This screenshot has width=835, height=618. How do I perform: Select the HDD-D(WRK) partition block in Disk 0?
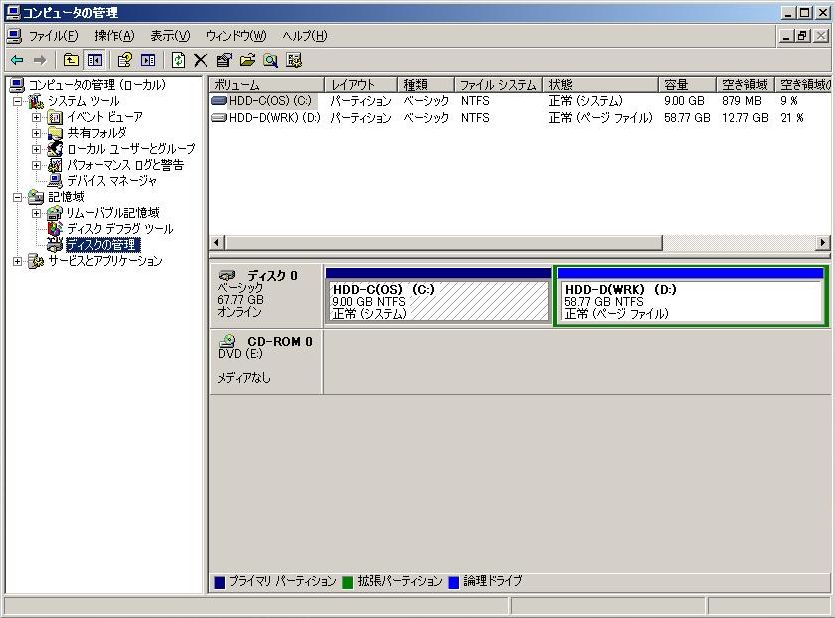coord(691,296)
